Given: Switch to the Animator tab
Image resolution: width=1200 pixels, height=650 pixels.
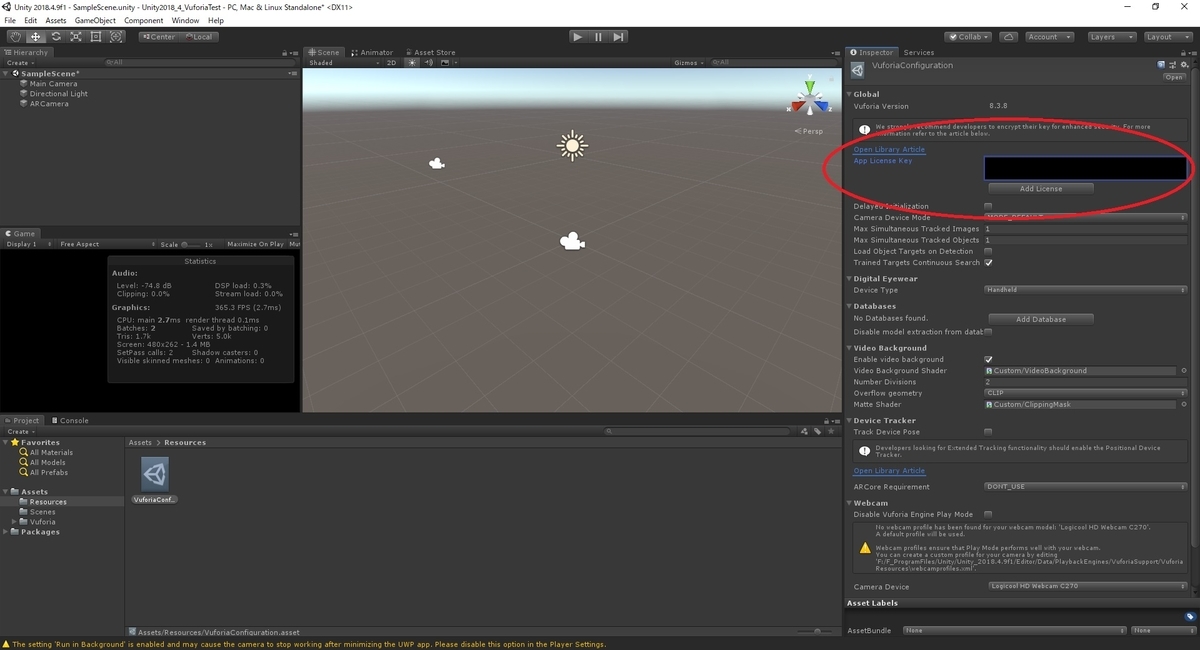Looking at the screenshot, I should 372,52.
